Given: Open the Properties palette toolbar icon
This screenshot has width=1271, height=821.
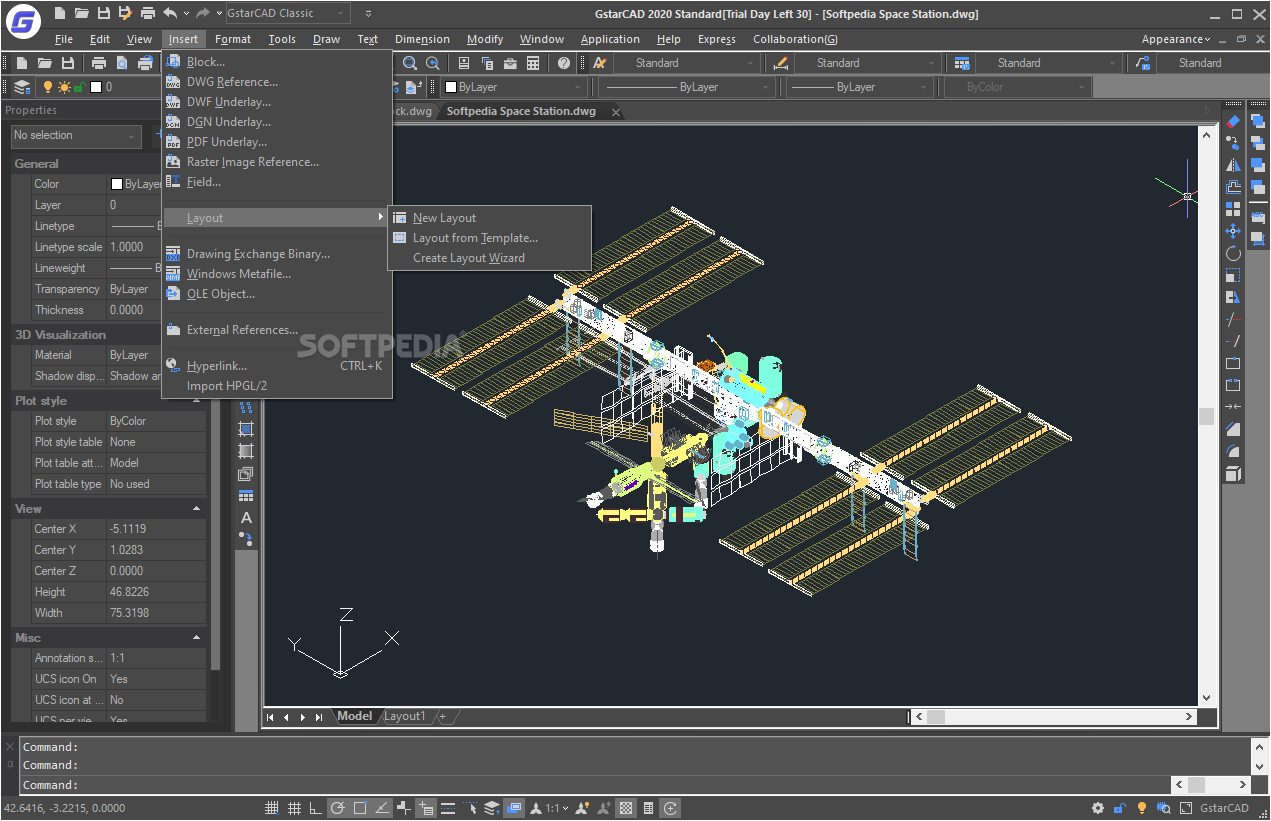Looking at the screenshot, I should 464,63.
